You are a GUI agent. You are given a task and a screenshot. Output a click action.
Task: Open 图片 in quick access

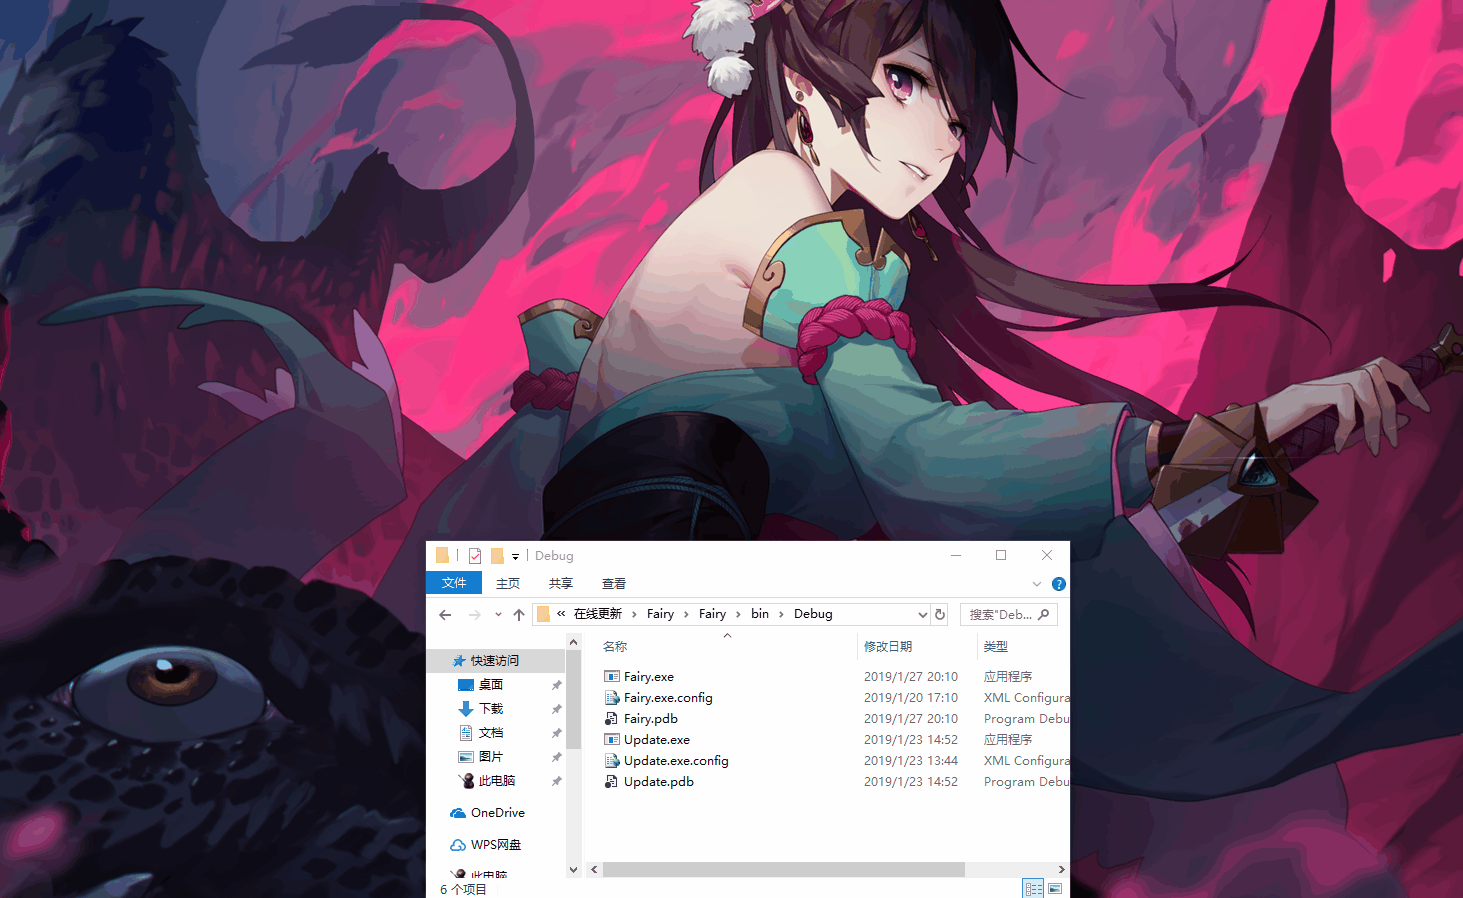(x=491, y=757)
